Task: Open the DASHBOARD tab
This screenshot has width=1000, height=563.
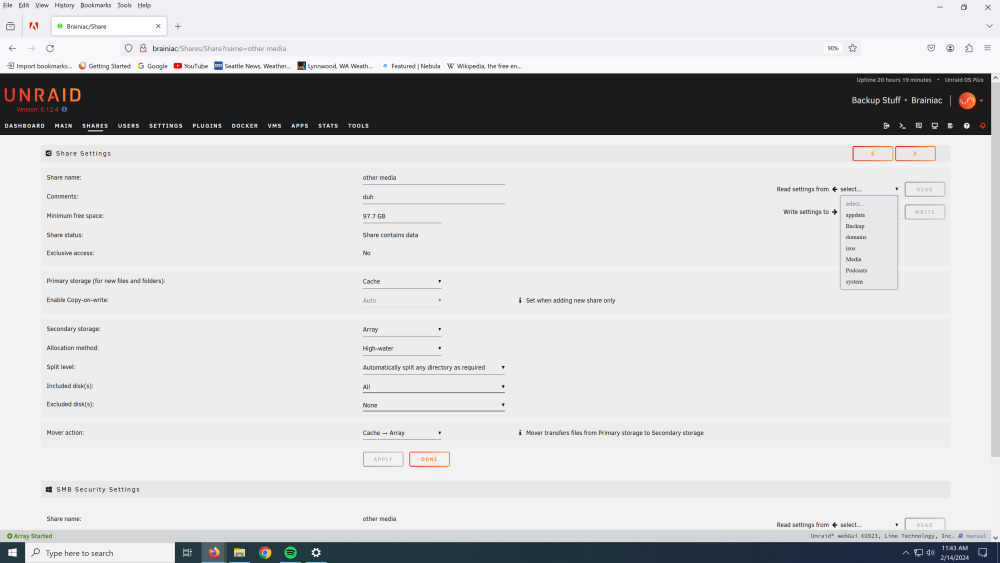Action: [25, 126]
